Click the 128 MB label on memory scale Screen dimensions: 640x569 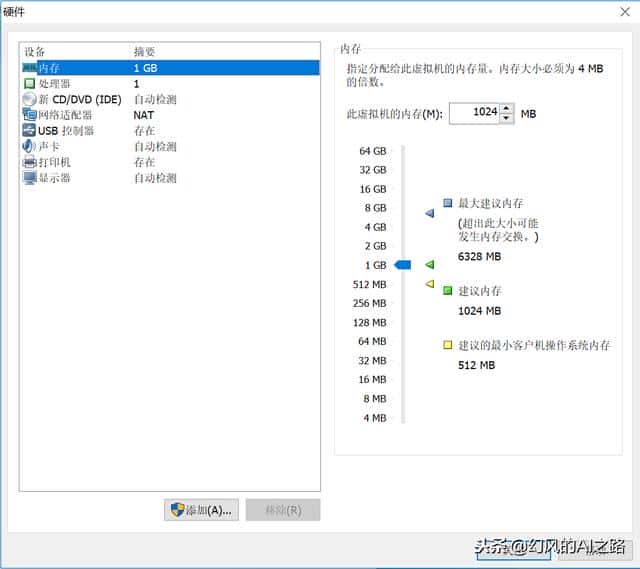pos(369,322)
